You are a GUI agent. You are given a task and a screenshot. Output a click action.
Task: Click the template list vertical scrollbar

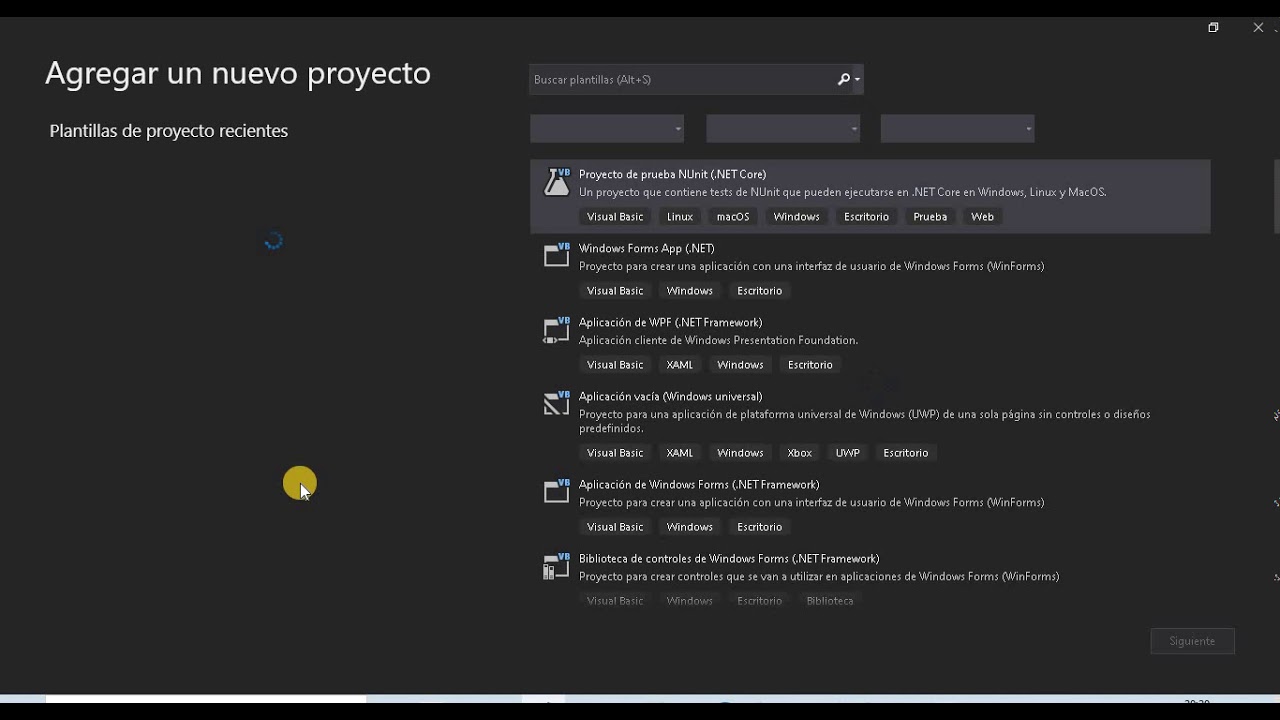(1276, 196)
